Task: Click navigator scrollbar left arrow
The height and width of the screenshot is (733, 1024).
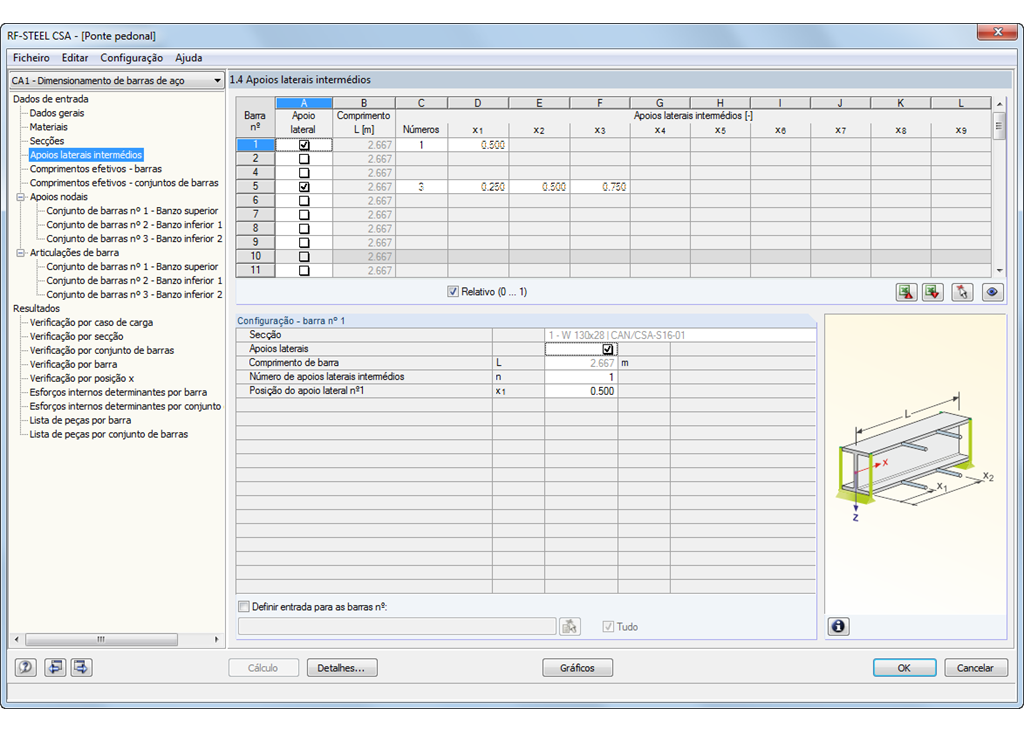Action: click(x=16, y=639)
